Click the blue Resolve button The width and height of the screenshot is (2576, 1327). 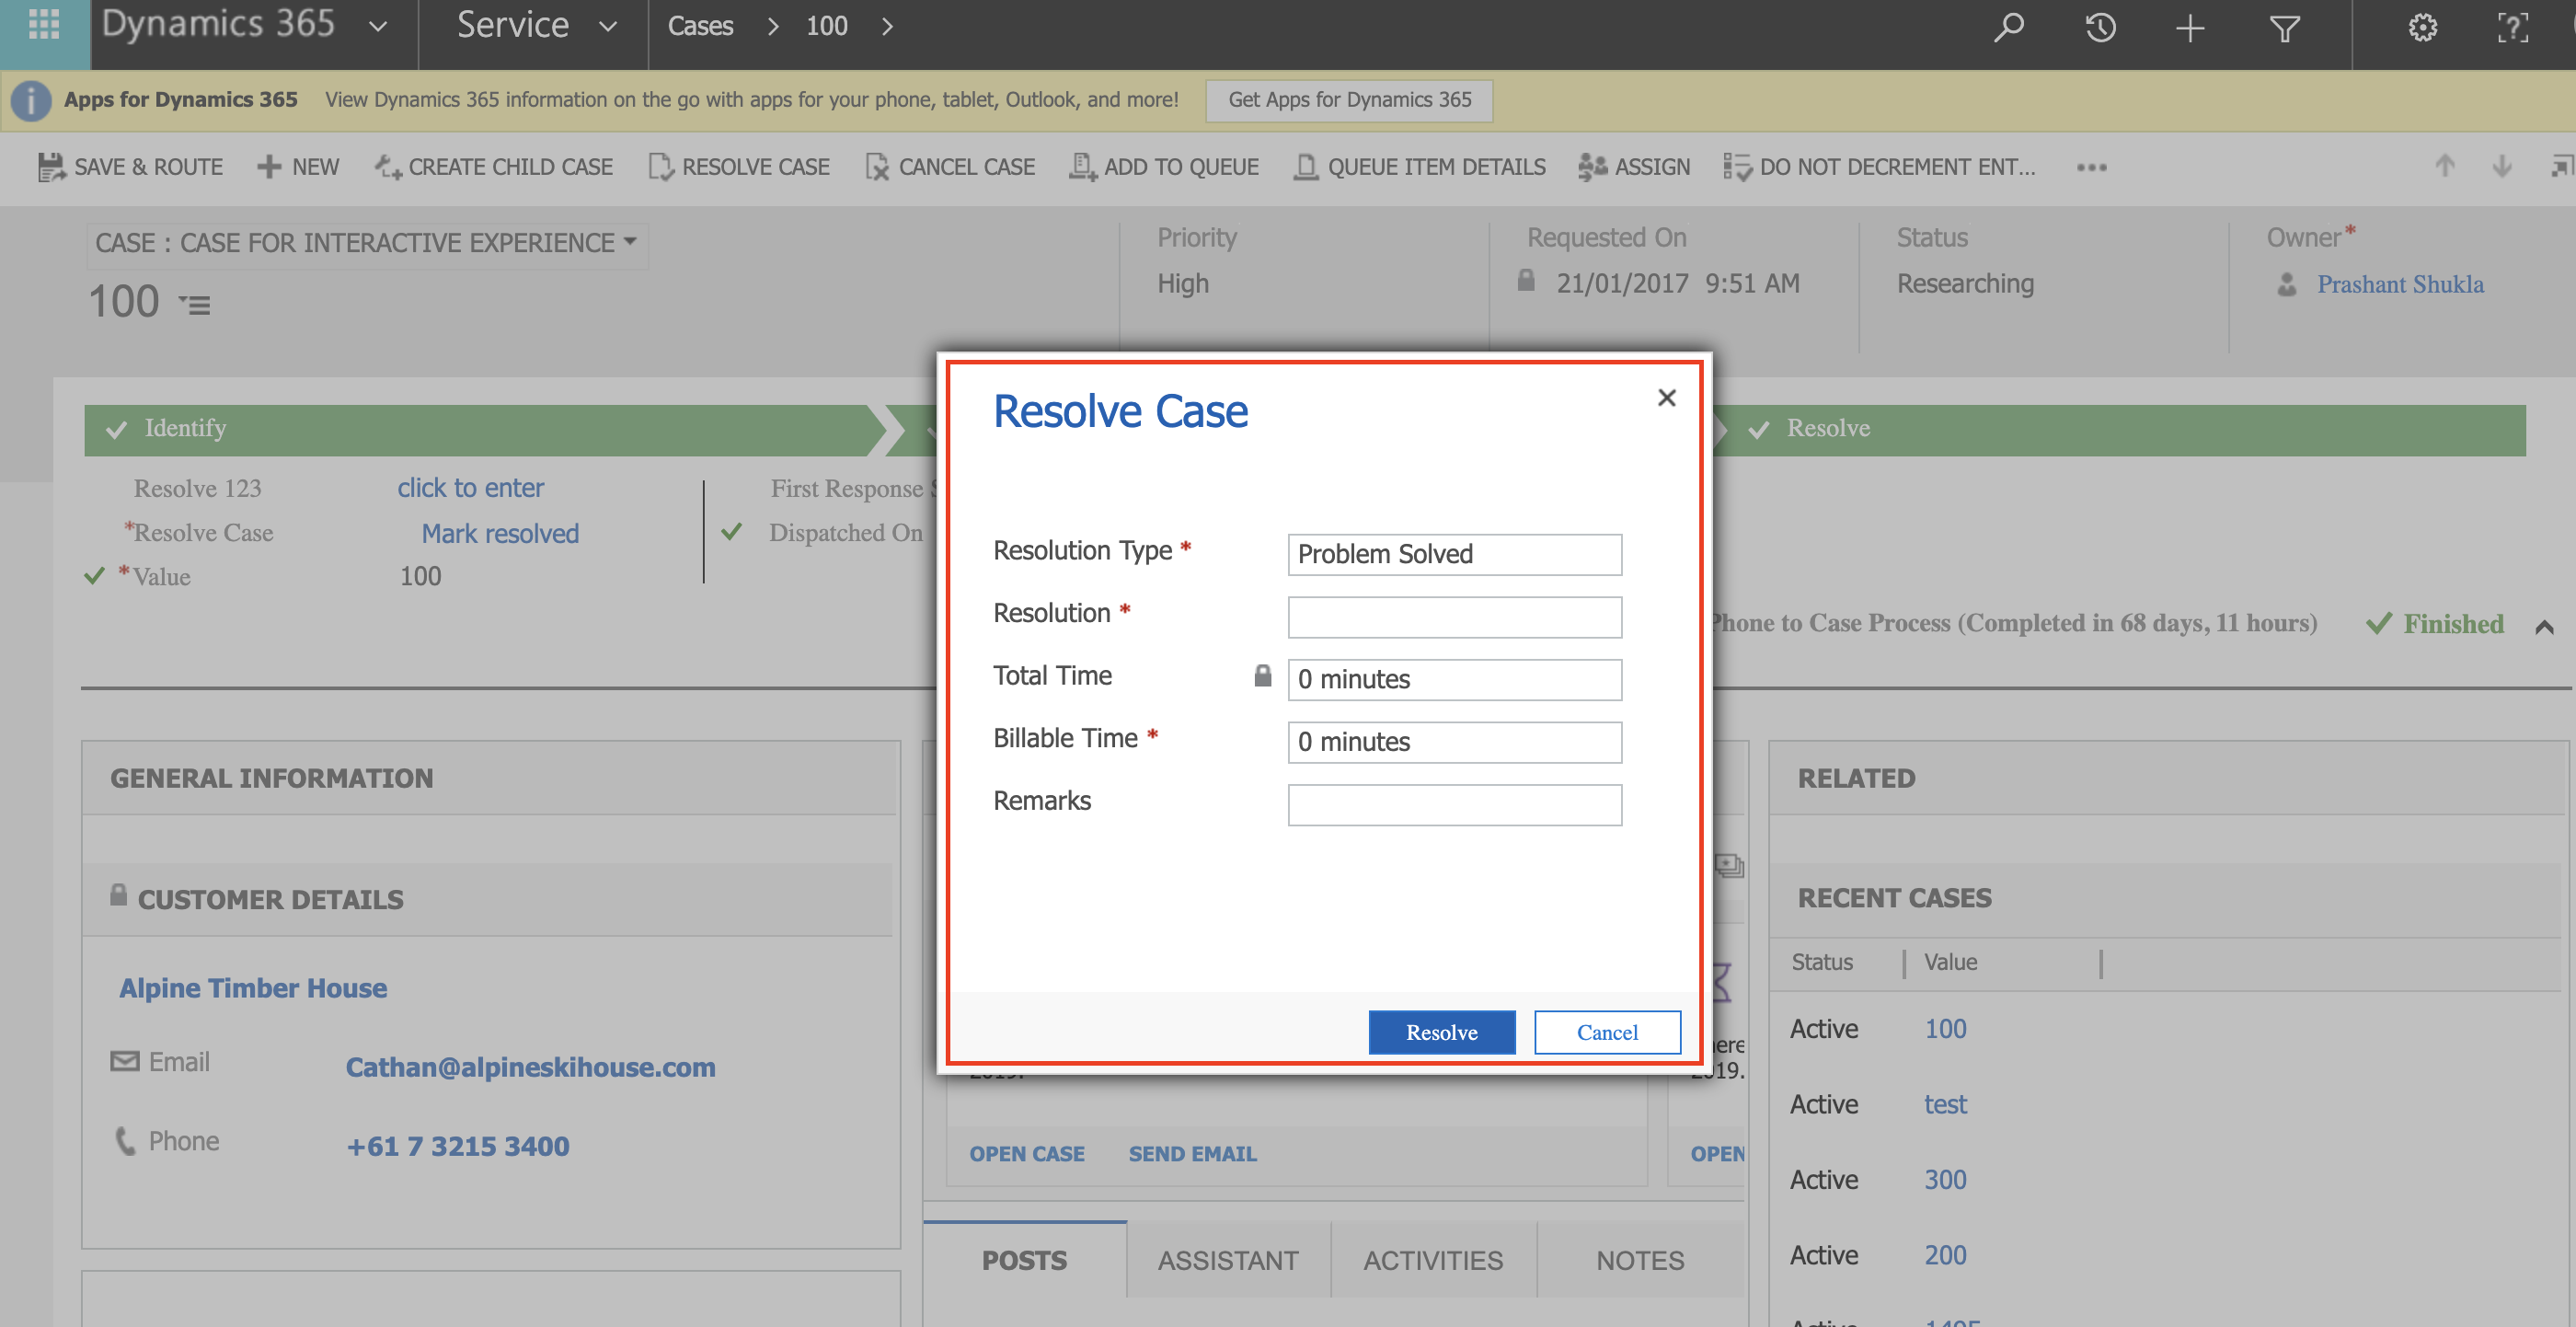coord(1441,1032)
